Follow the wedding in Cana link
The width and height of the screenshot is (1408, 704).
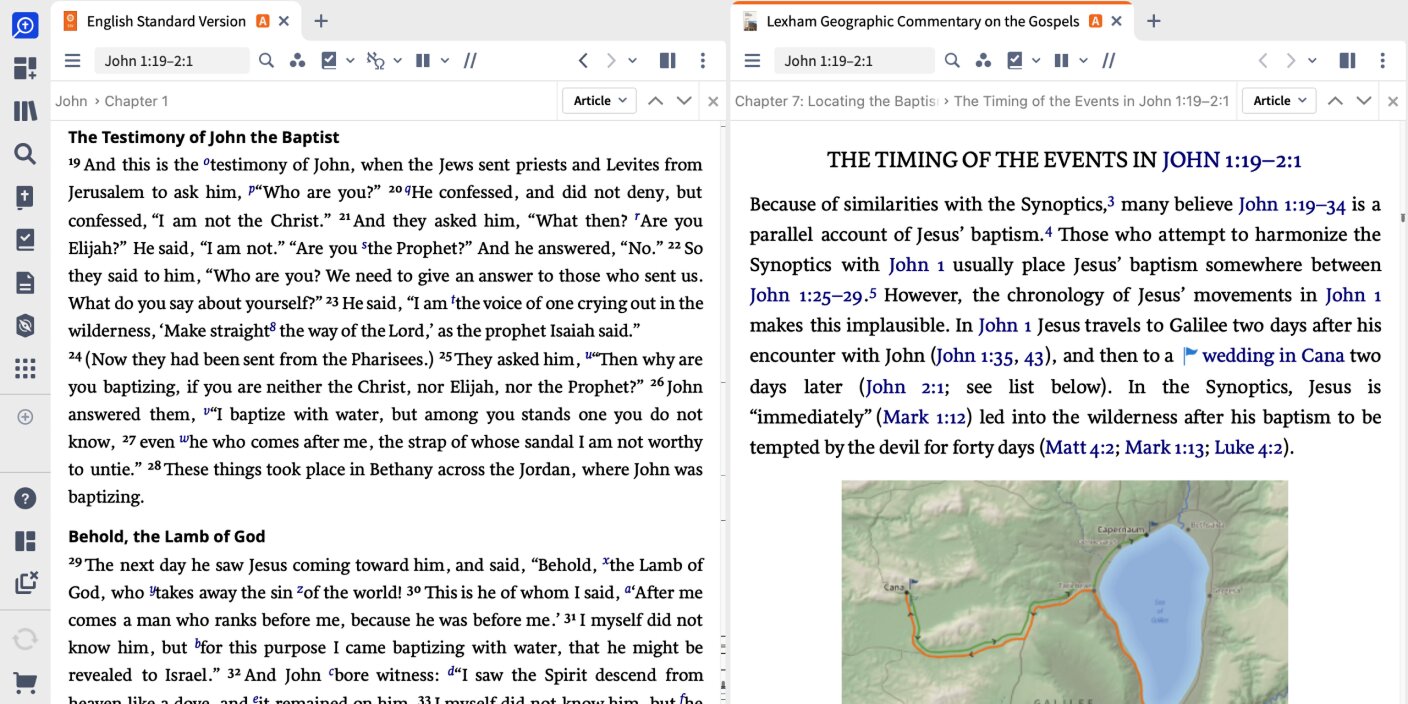[1273, 356]
